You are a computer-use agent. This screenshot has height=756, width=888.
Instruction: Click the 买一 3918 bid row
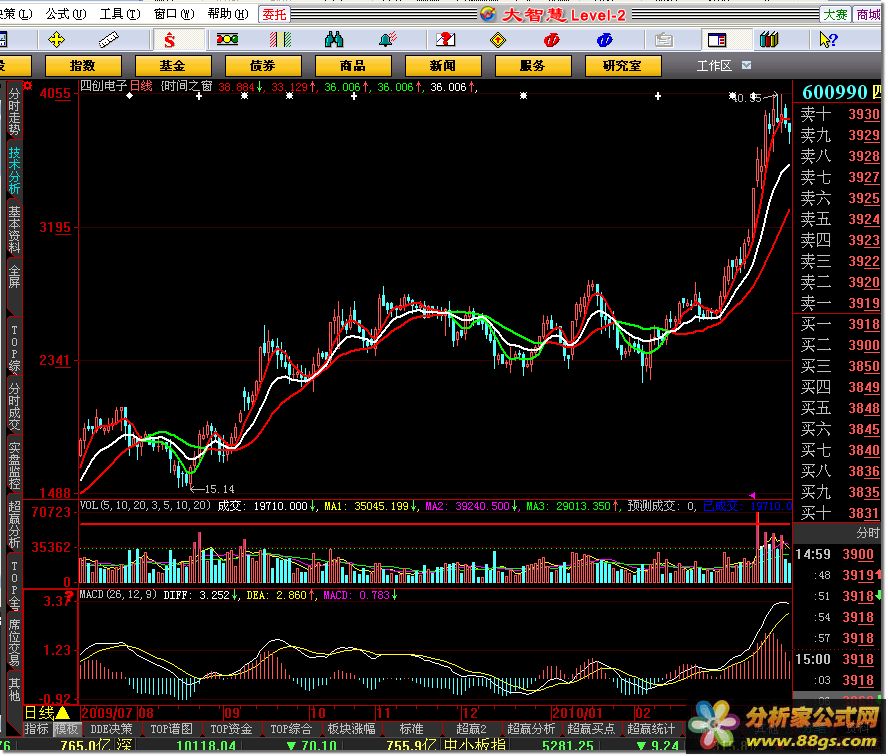pos(839,324)
